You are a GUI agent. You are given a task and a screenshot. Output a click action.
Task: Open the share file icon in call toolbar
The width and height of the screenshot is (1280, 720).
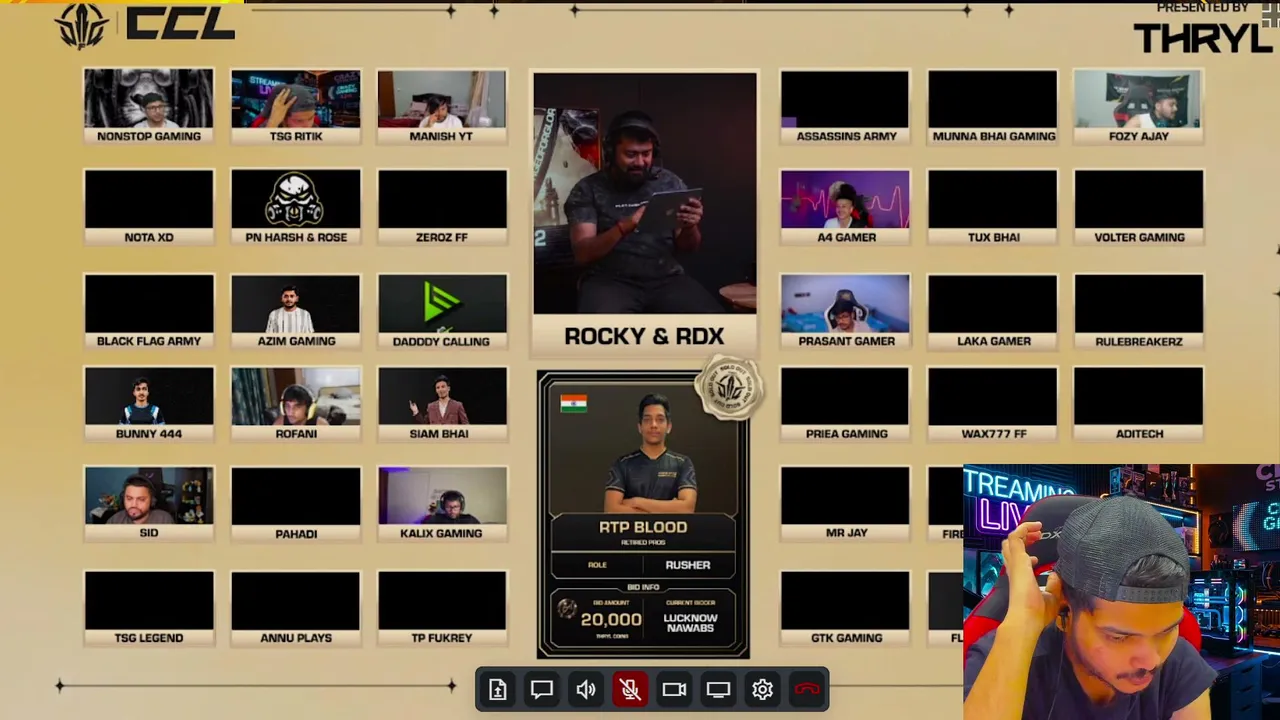498,689
